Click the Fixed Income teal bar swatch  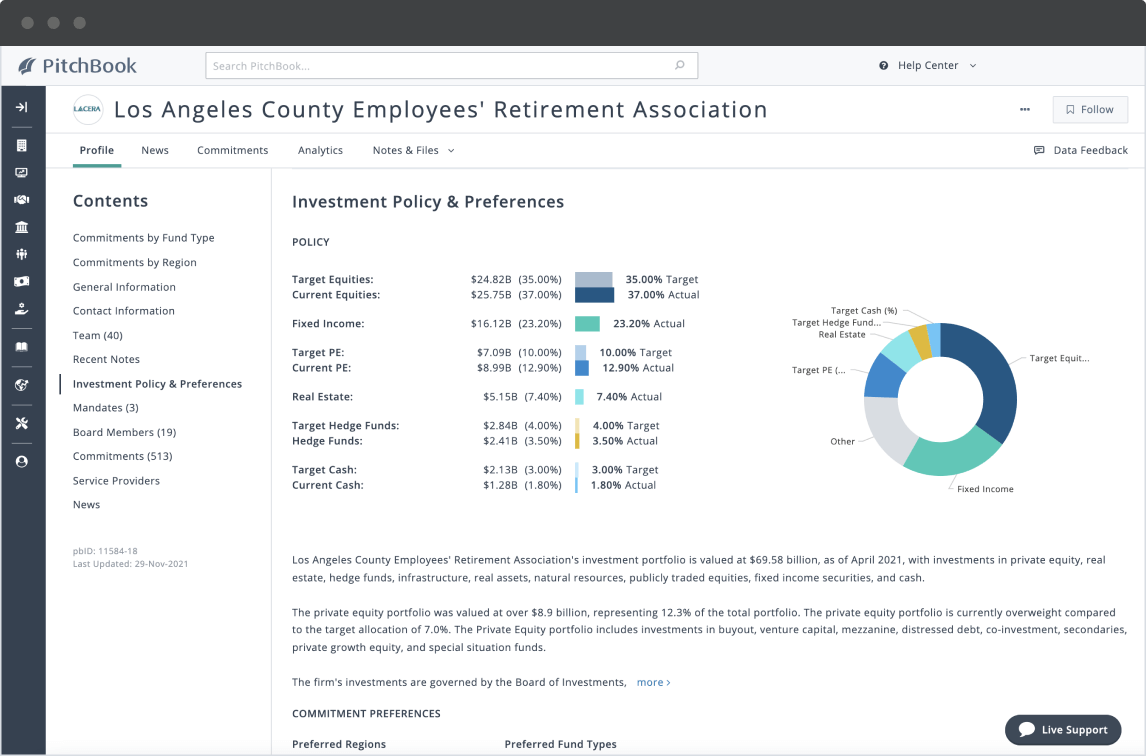588,323
